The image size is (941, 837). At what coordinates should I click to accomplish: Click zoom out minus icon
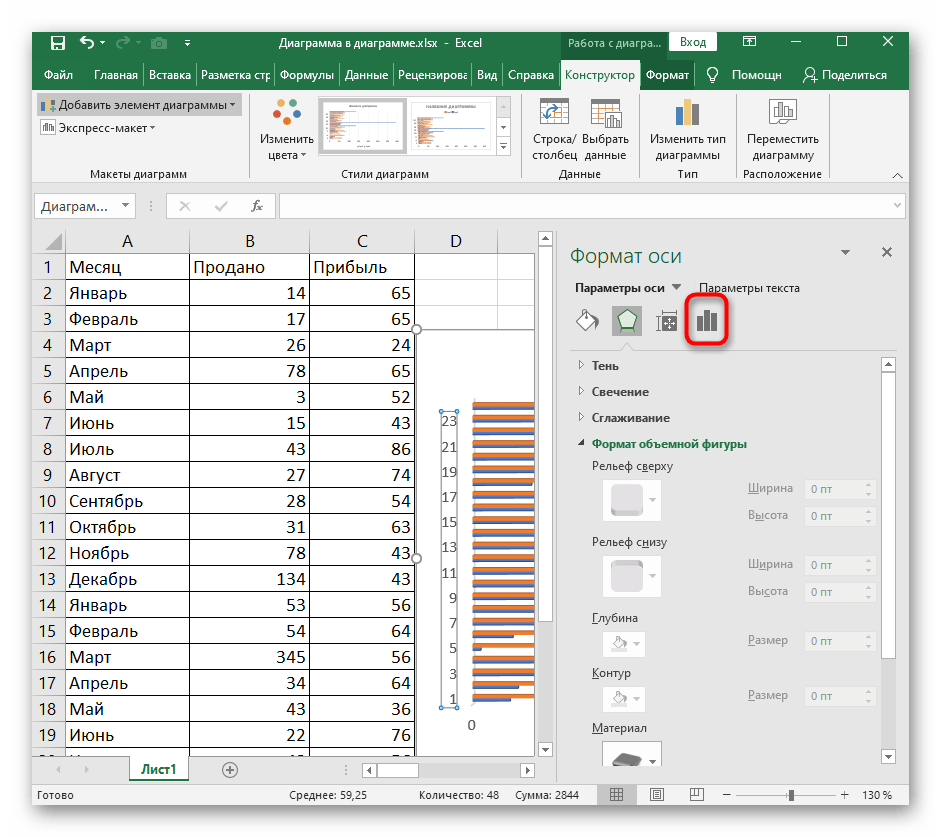tap(726, 795)
